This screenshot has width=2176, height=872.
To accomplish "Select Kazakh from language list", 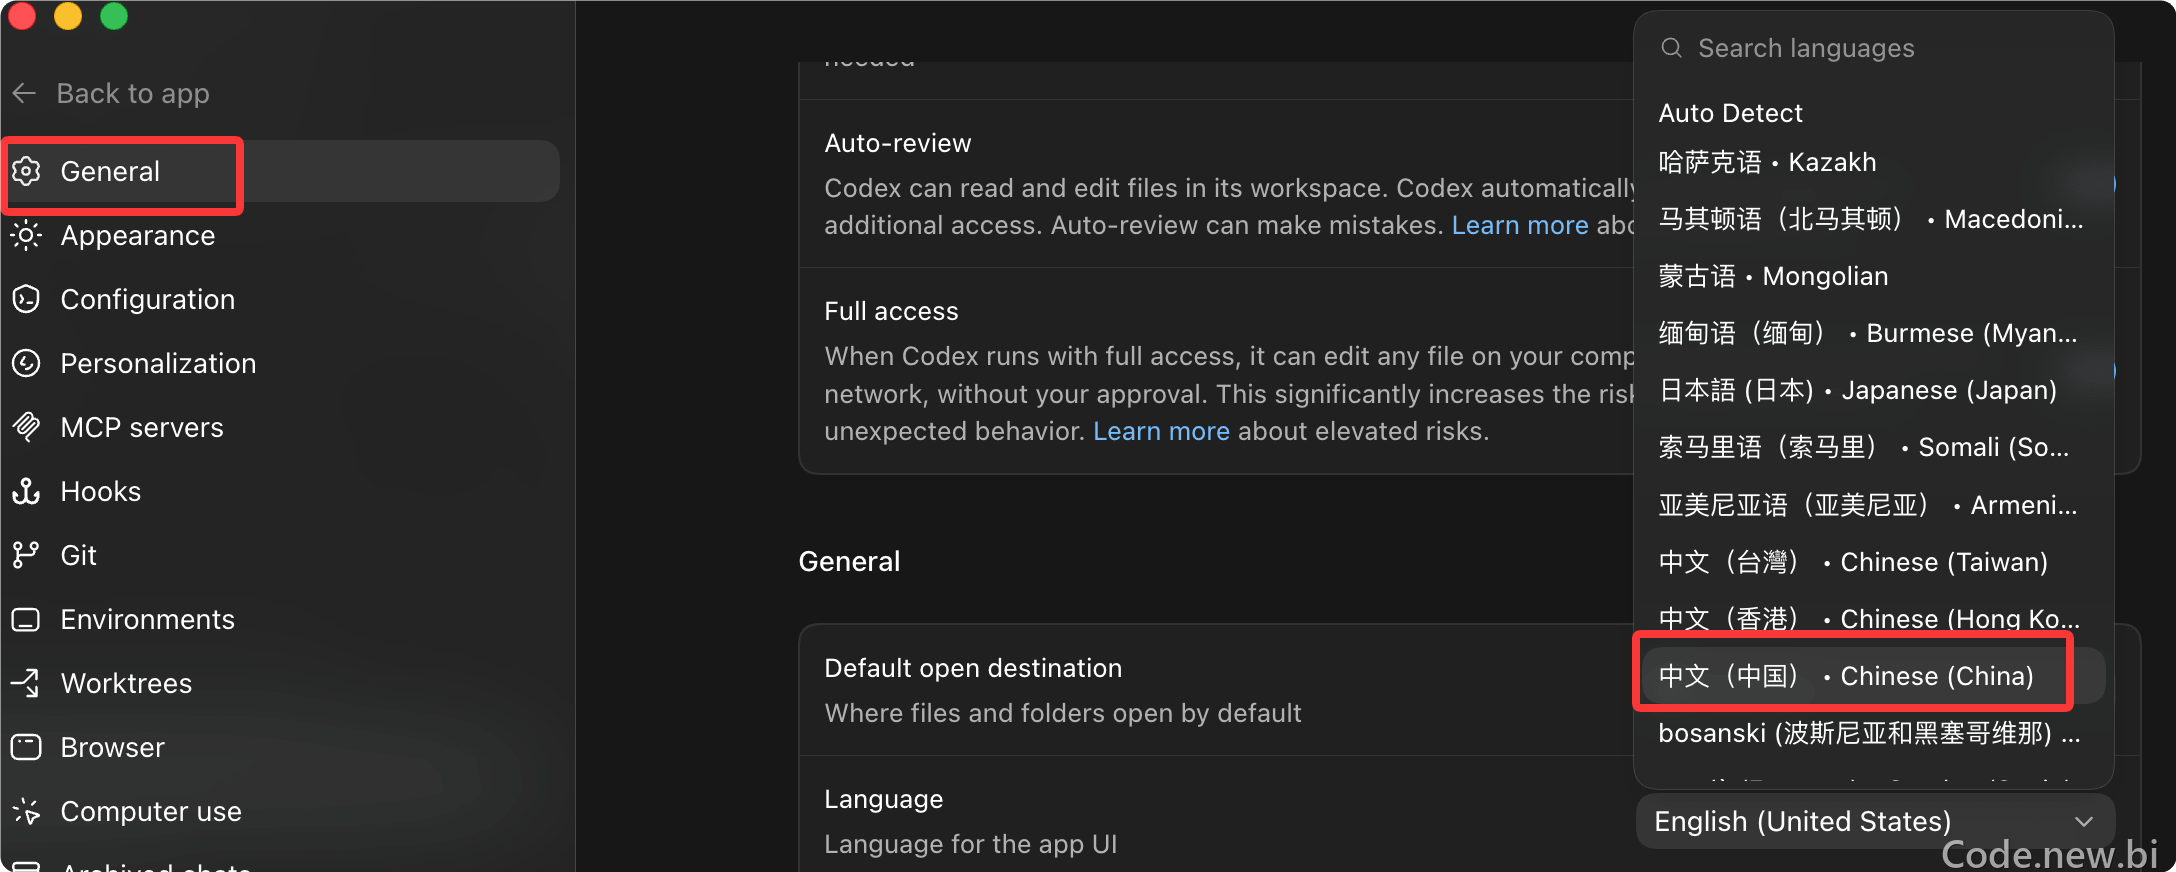I will coord(1873,162).
